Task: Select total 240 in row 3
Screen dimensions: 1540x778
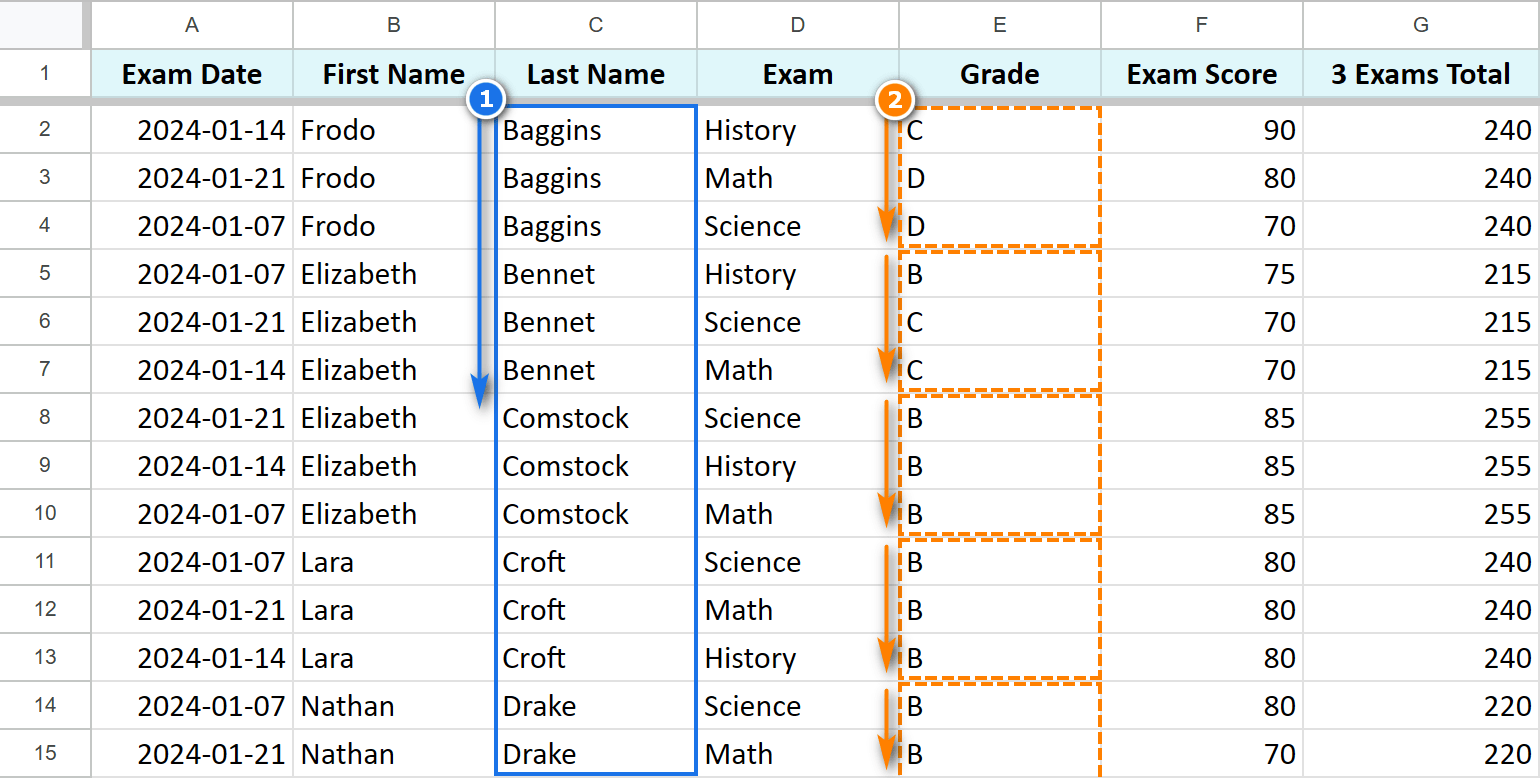Action: click(1421, 178)
